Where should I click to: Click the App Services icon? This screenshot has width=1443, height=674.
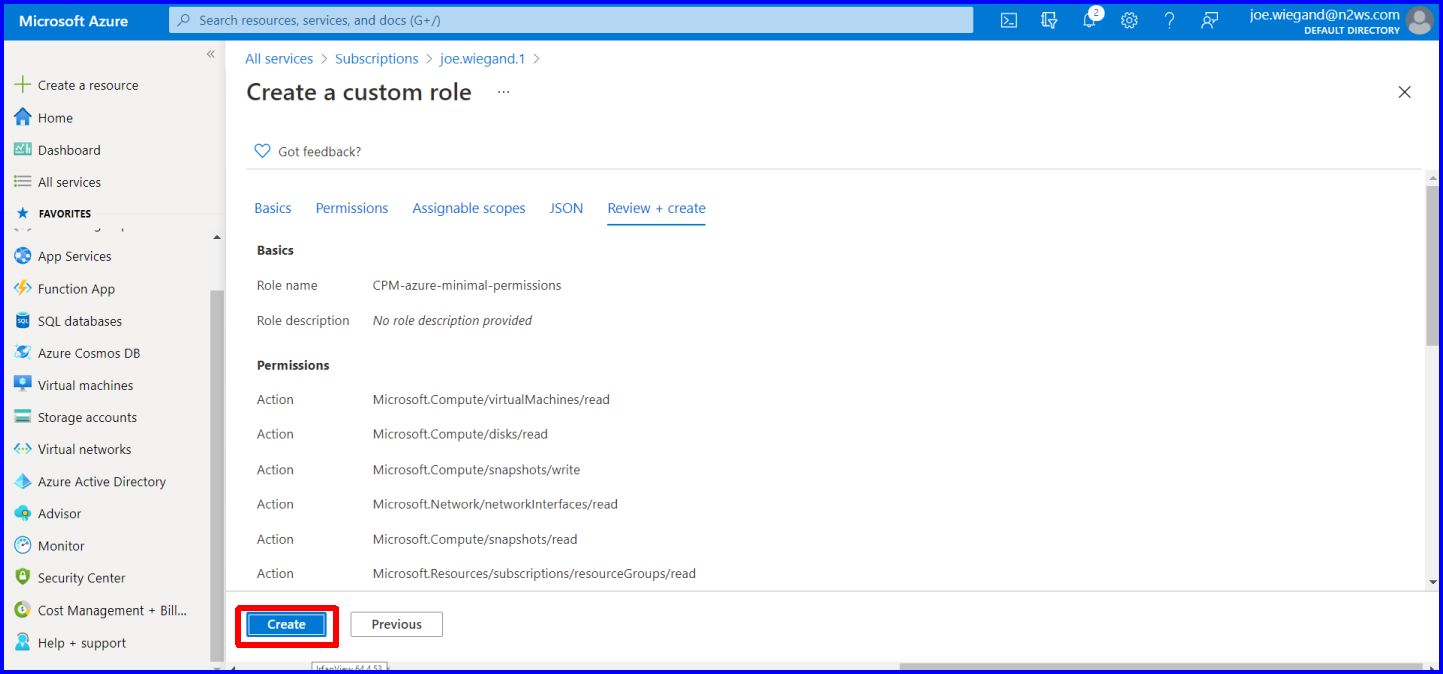pos(22,256)
